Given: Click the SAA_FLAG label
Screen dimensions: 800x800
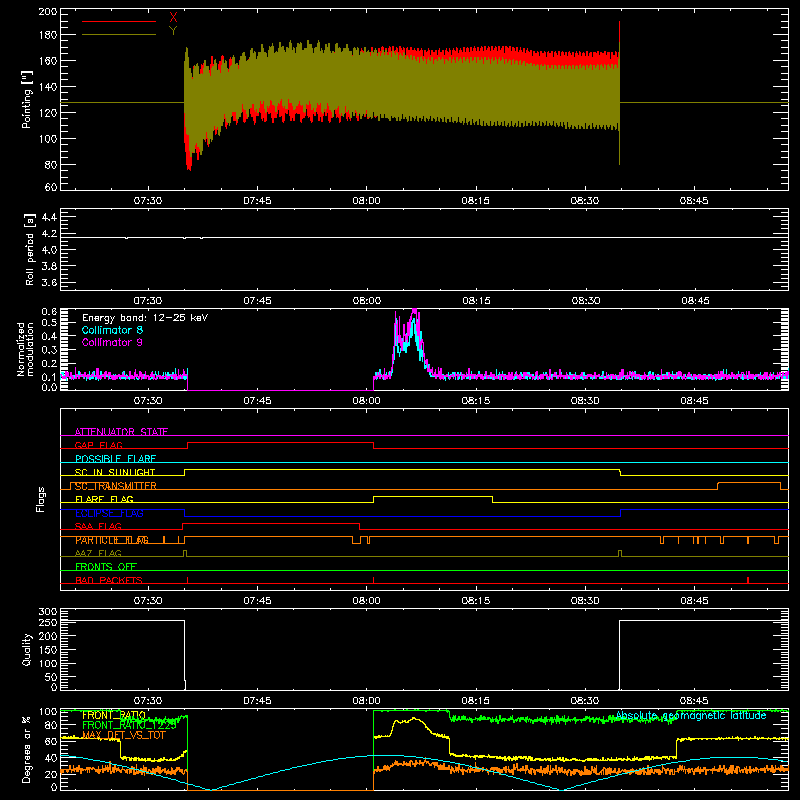Looking at the screenshot, I should 98,526.
